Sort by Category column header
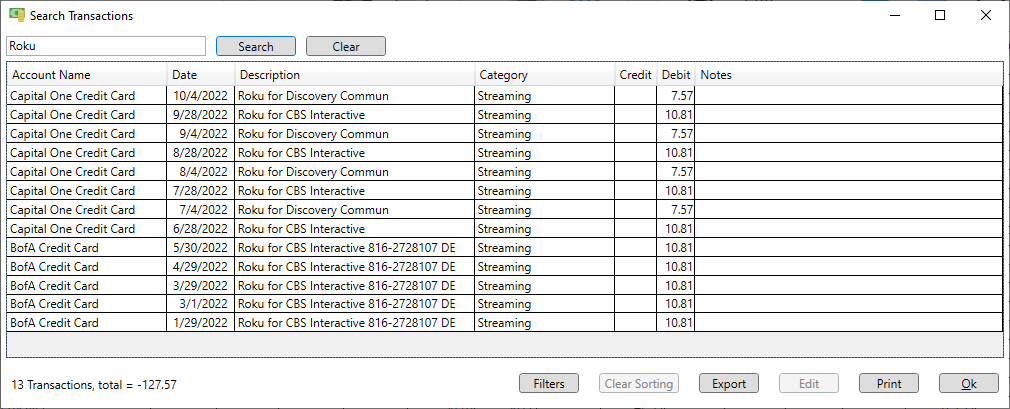This screenshot has width=1010, height=409. click(x=544, y=75)
